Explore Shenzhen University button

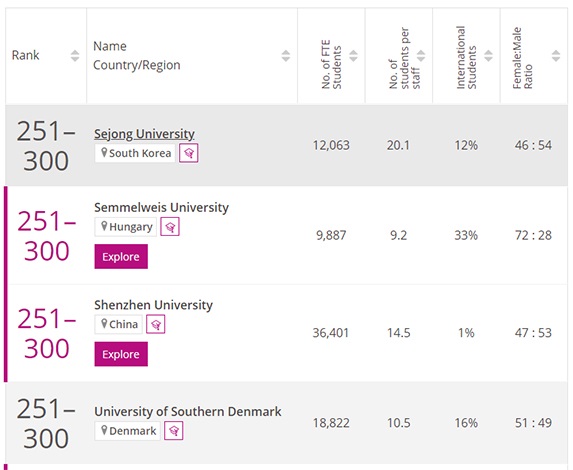pyautogui.click(x=121, y=354)
